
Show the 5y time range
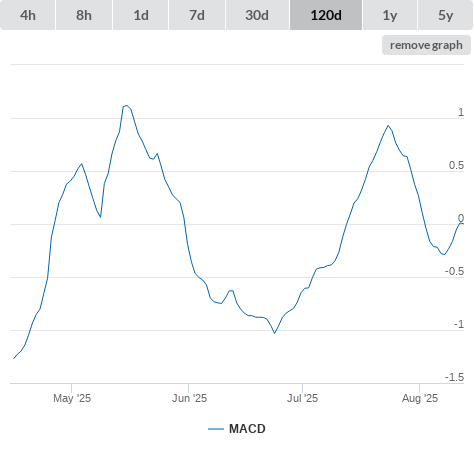(445, 15)
